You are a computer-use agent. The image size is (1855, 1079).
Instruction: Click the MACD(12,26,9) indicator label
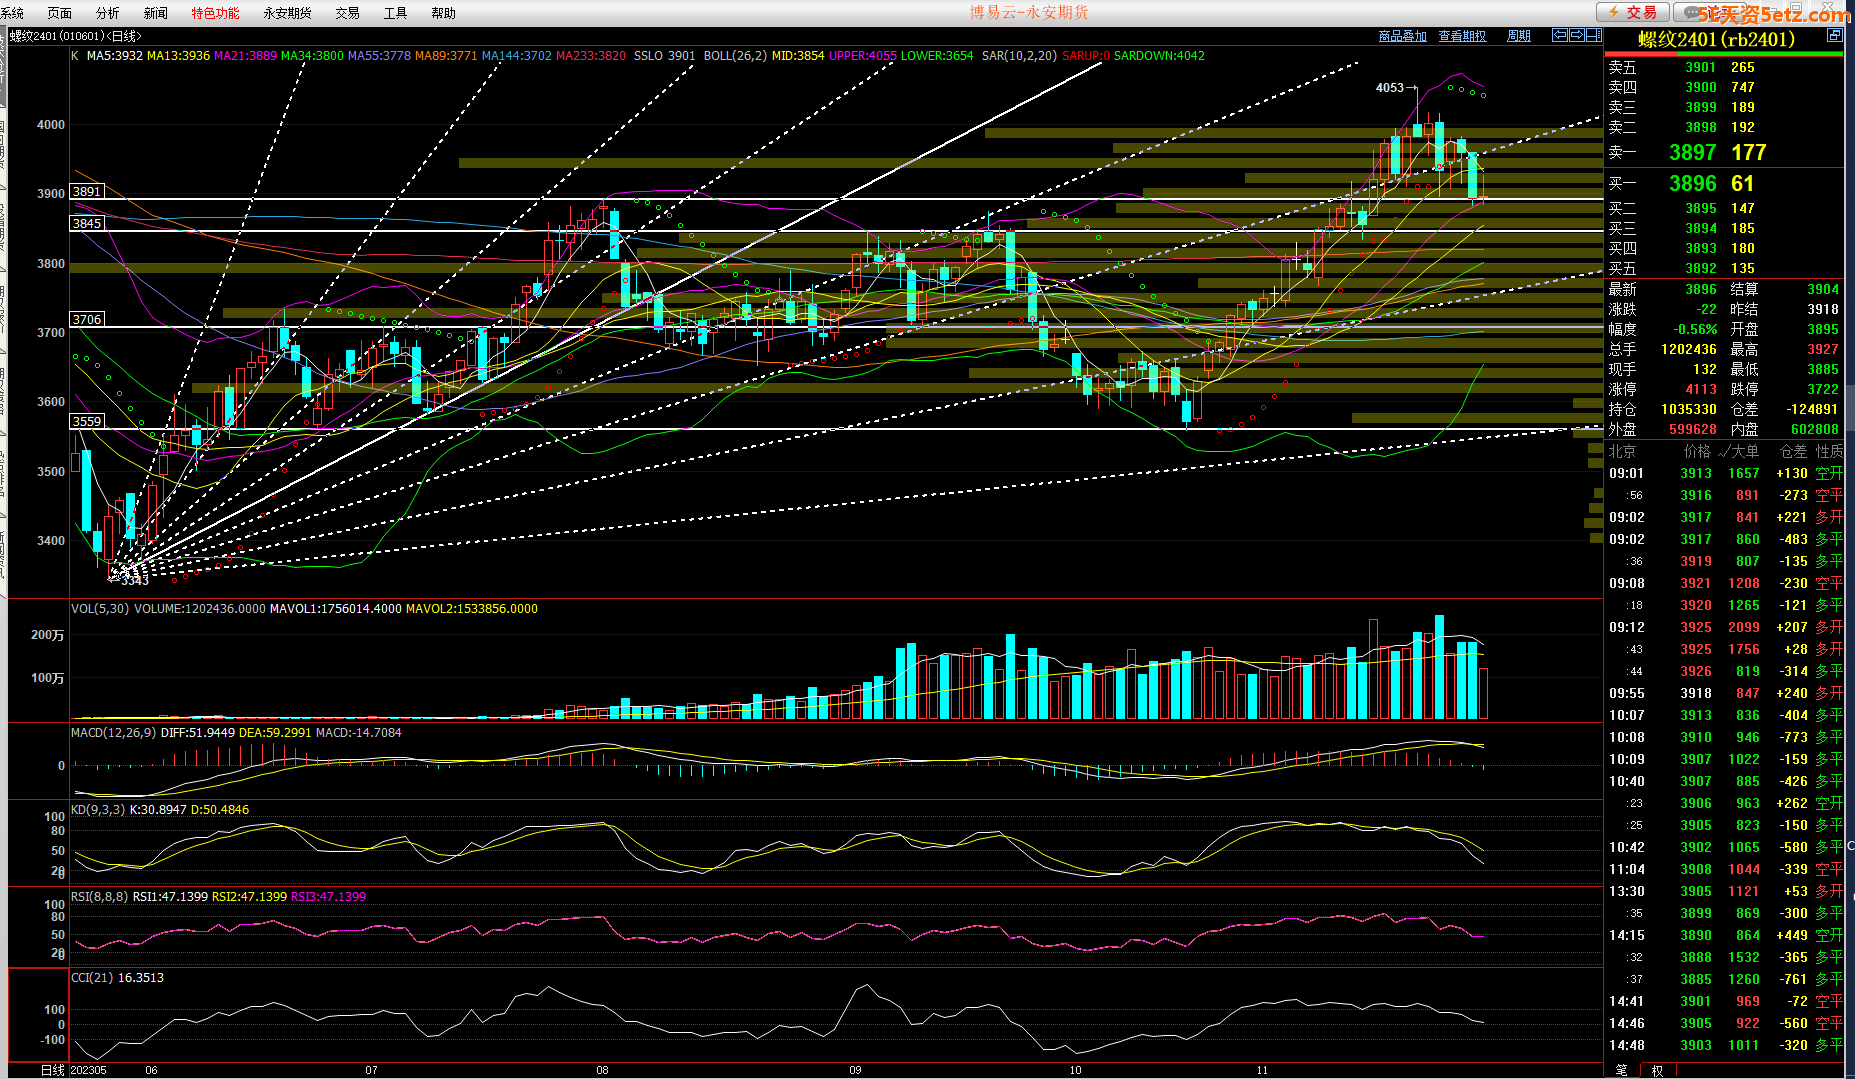pos(113,733)
